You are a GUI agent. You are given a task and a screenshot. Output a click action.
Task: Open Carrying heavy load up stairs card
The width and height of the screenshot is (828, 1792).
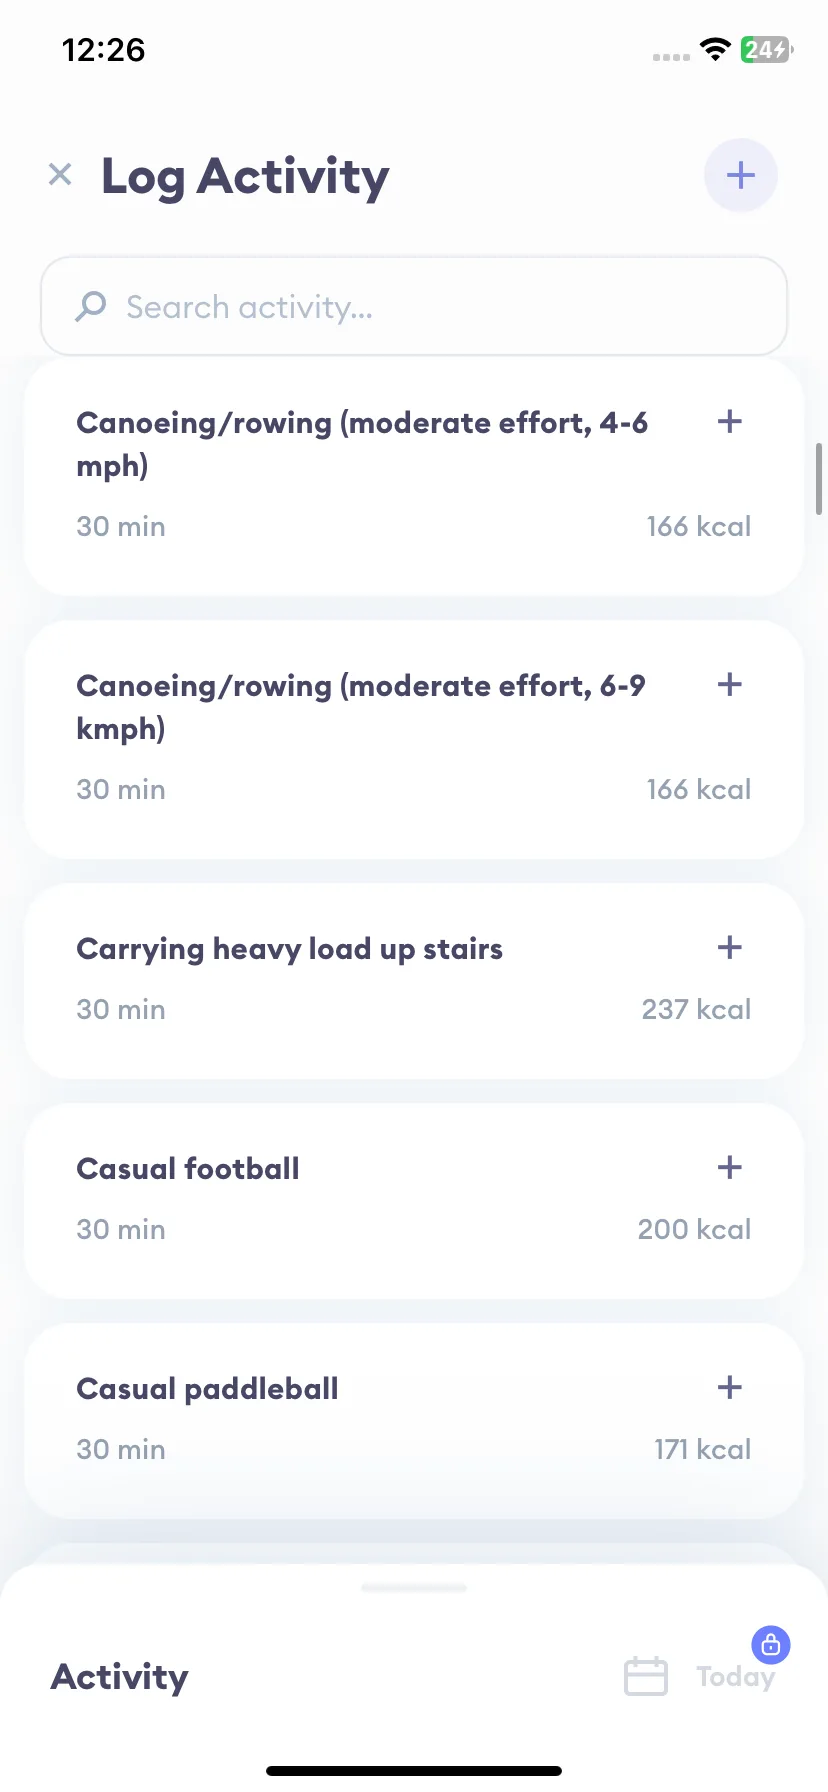[414, 980]
